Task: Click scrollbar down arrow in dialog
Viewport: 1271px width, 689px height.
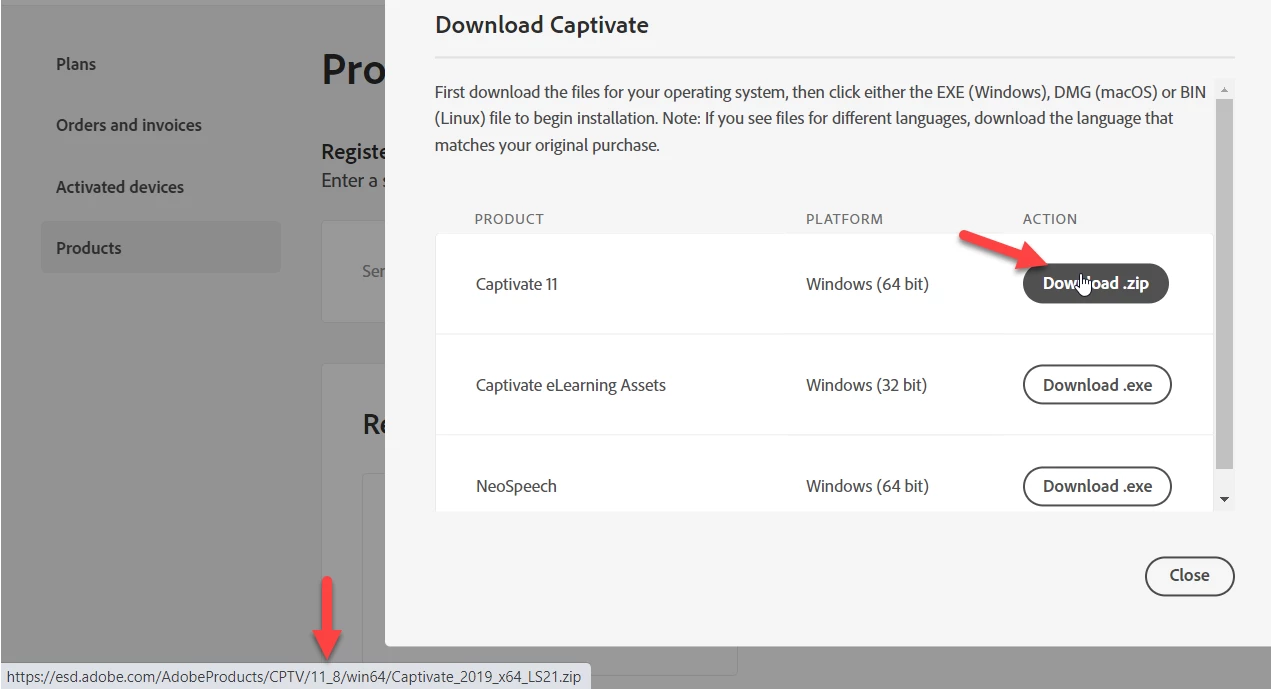Action: point(1225,499)
